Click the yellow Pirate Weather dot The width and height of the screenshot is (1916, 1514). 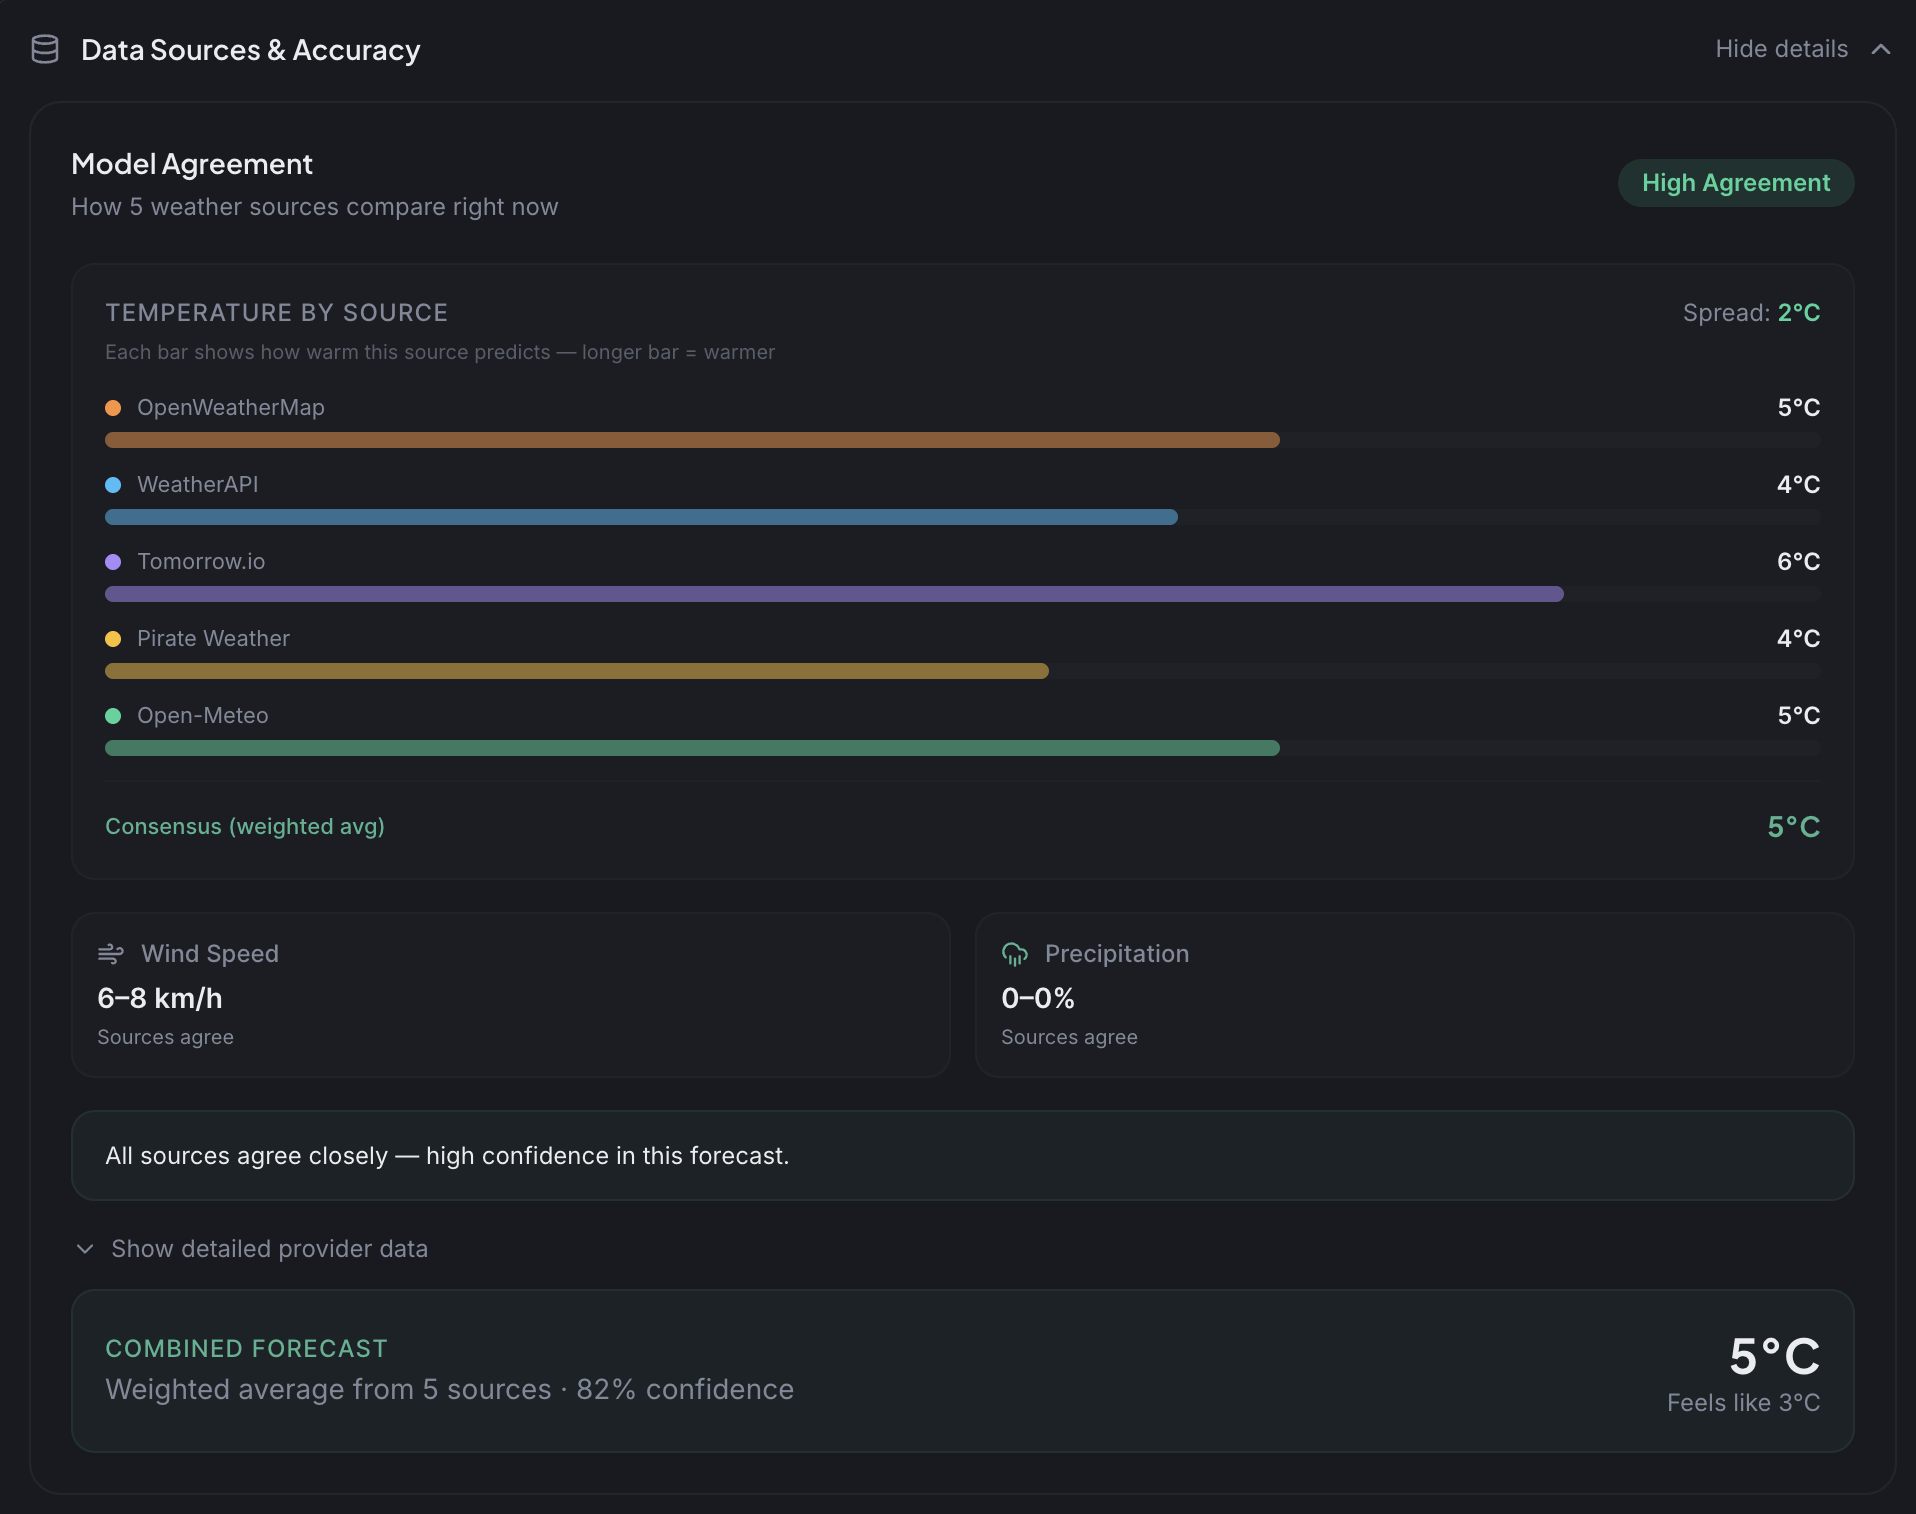pos(113,639)
